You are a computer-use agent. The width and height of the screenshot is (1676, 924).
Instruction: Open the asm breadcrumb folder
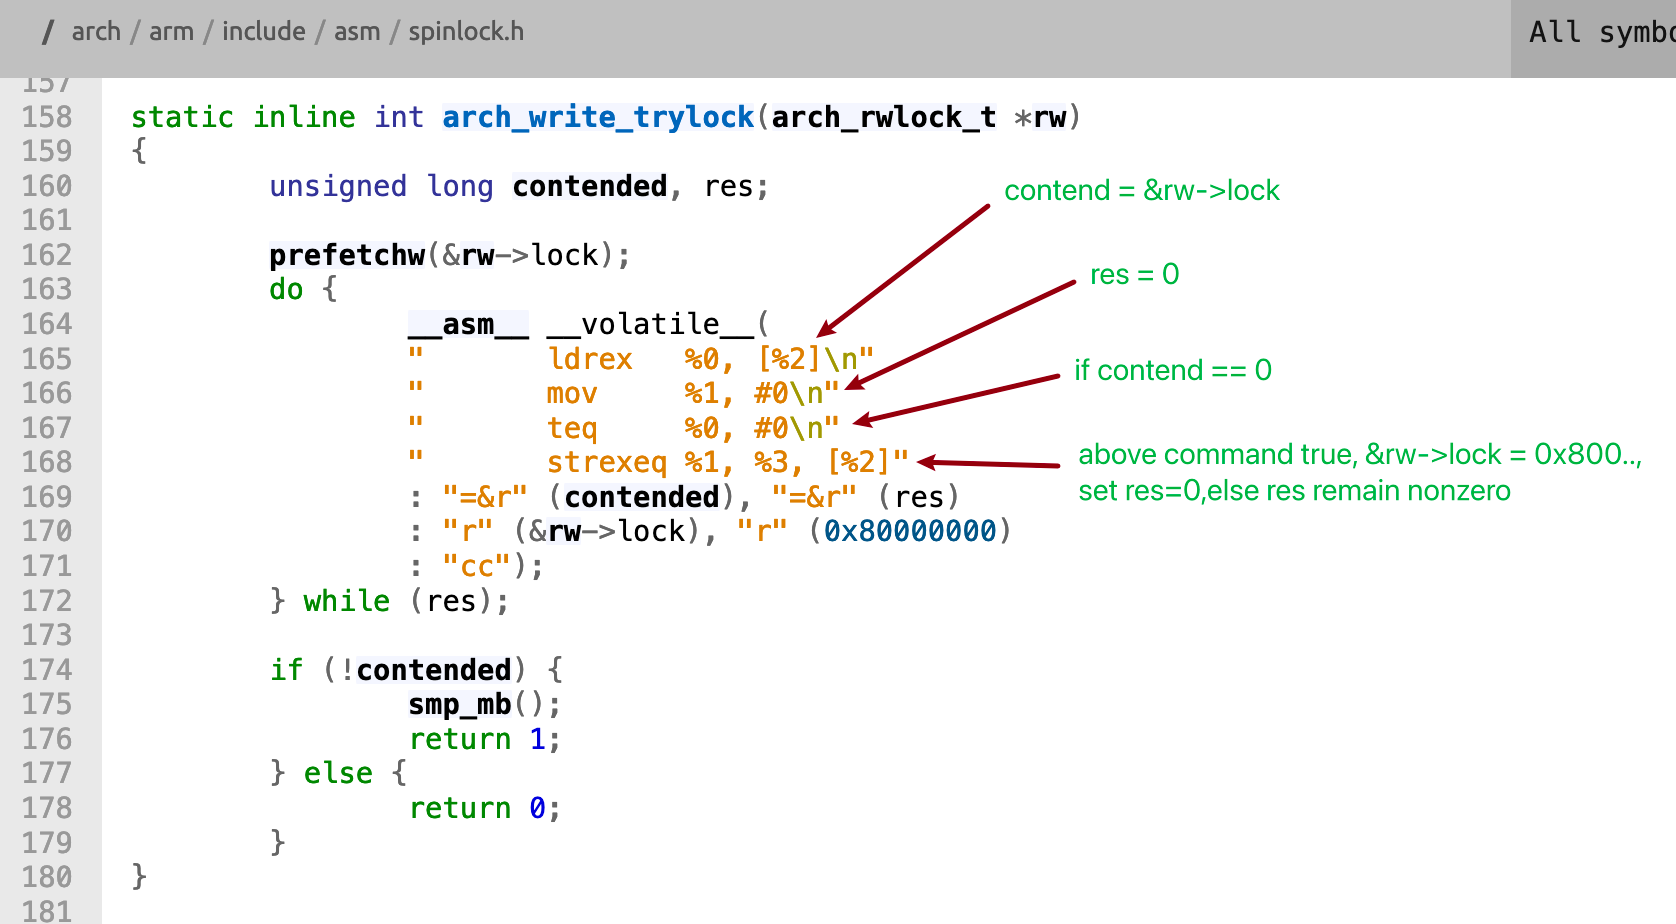[357, 32]
